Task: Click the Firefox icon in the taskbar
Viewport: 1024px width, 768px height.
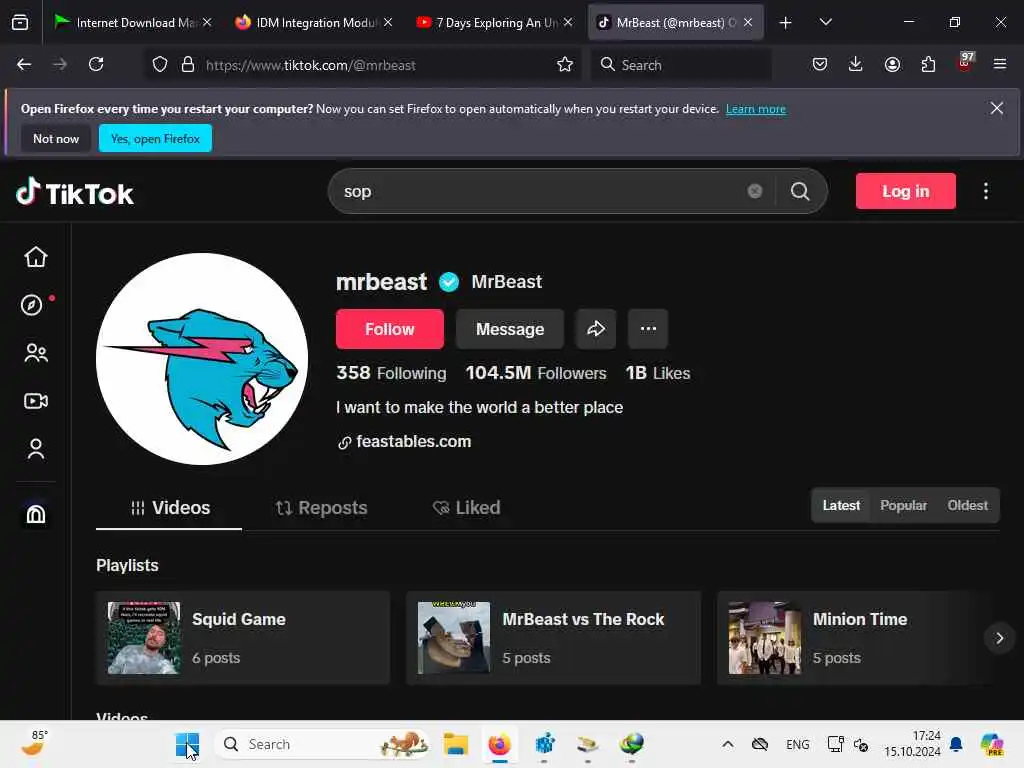Action: pos(499,744)
